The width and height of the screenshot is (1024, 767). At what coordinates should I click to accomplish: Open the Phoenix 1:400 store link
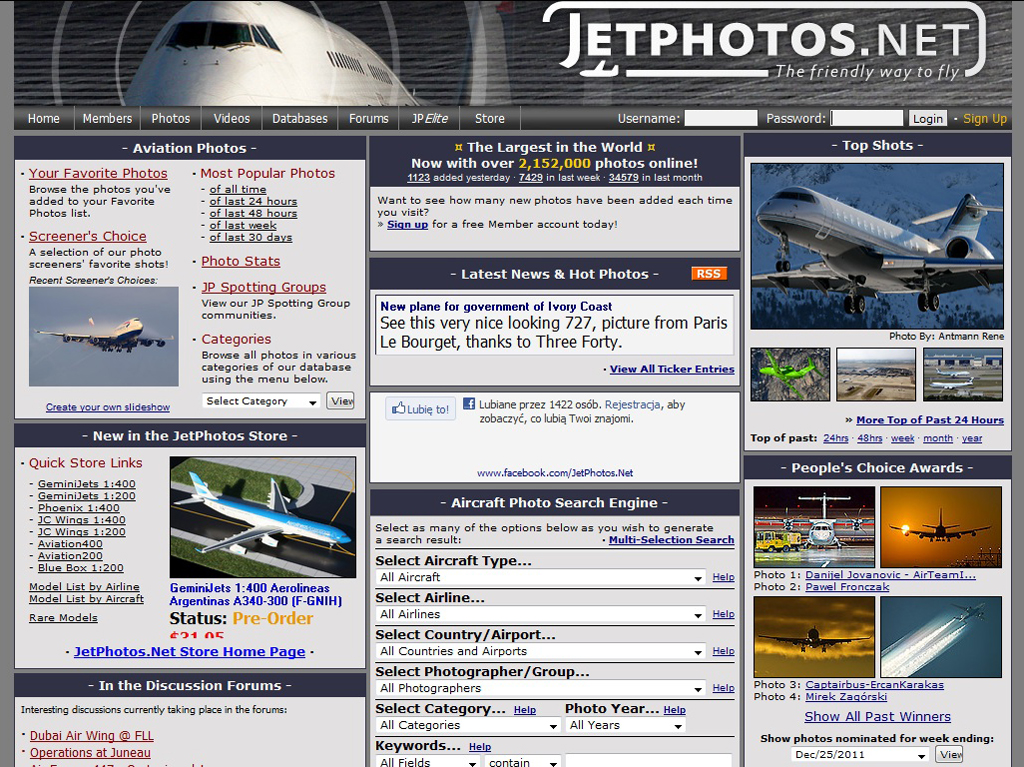78,508
